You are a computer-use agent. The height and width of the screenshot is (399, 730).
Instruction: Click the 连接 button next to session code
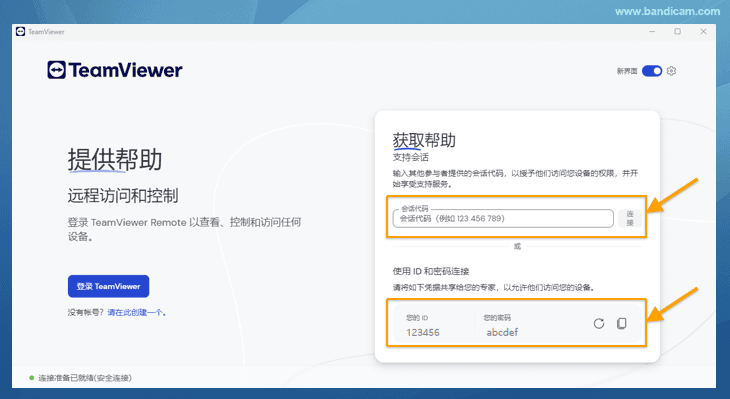(630, 218)
